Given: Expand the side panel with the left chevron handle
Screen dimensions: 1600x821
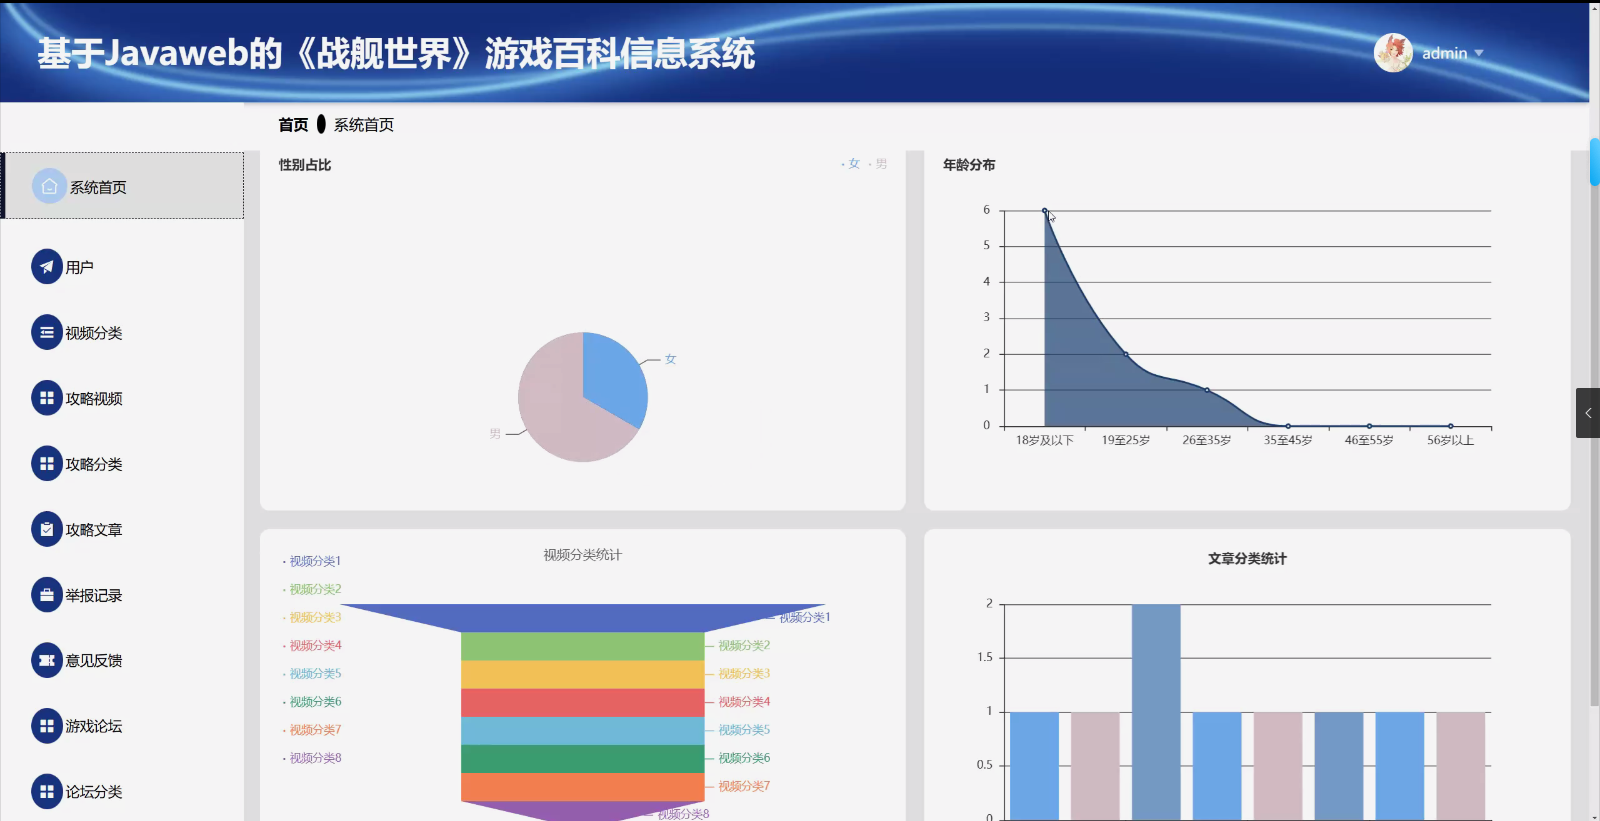Looking at the screenshot, I should [1588, 413].
